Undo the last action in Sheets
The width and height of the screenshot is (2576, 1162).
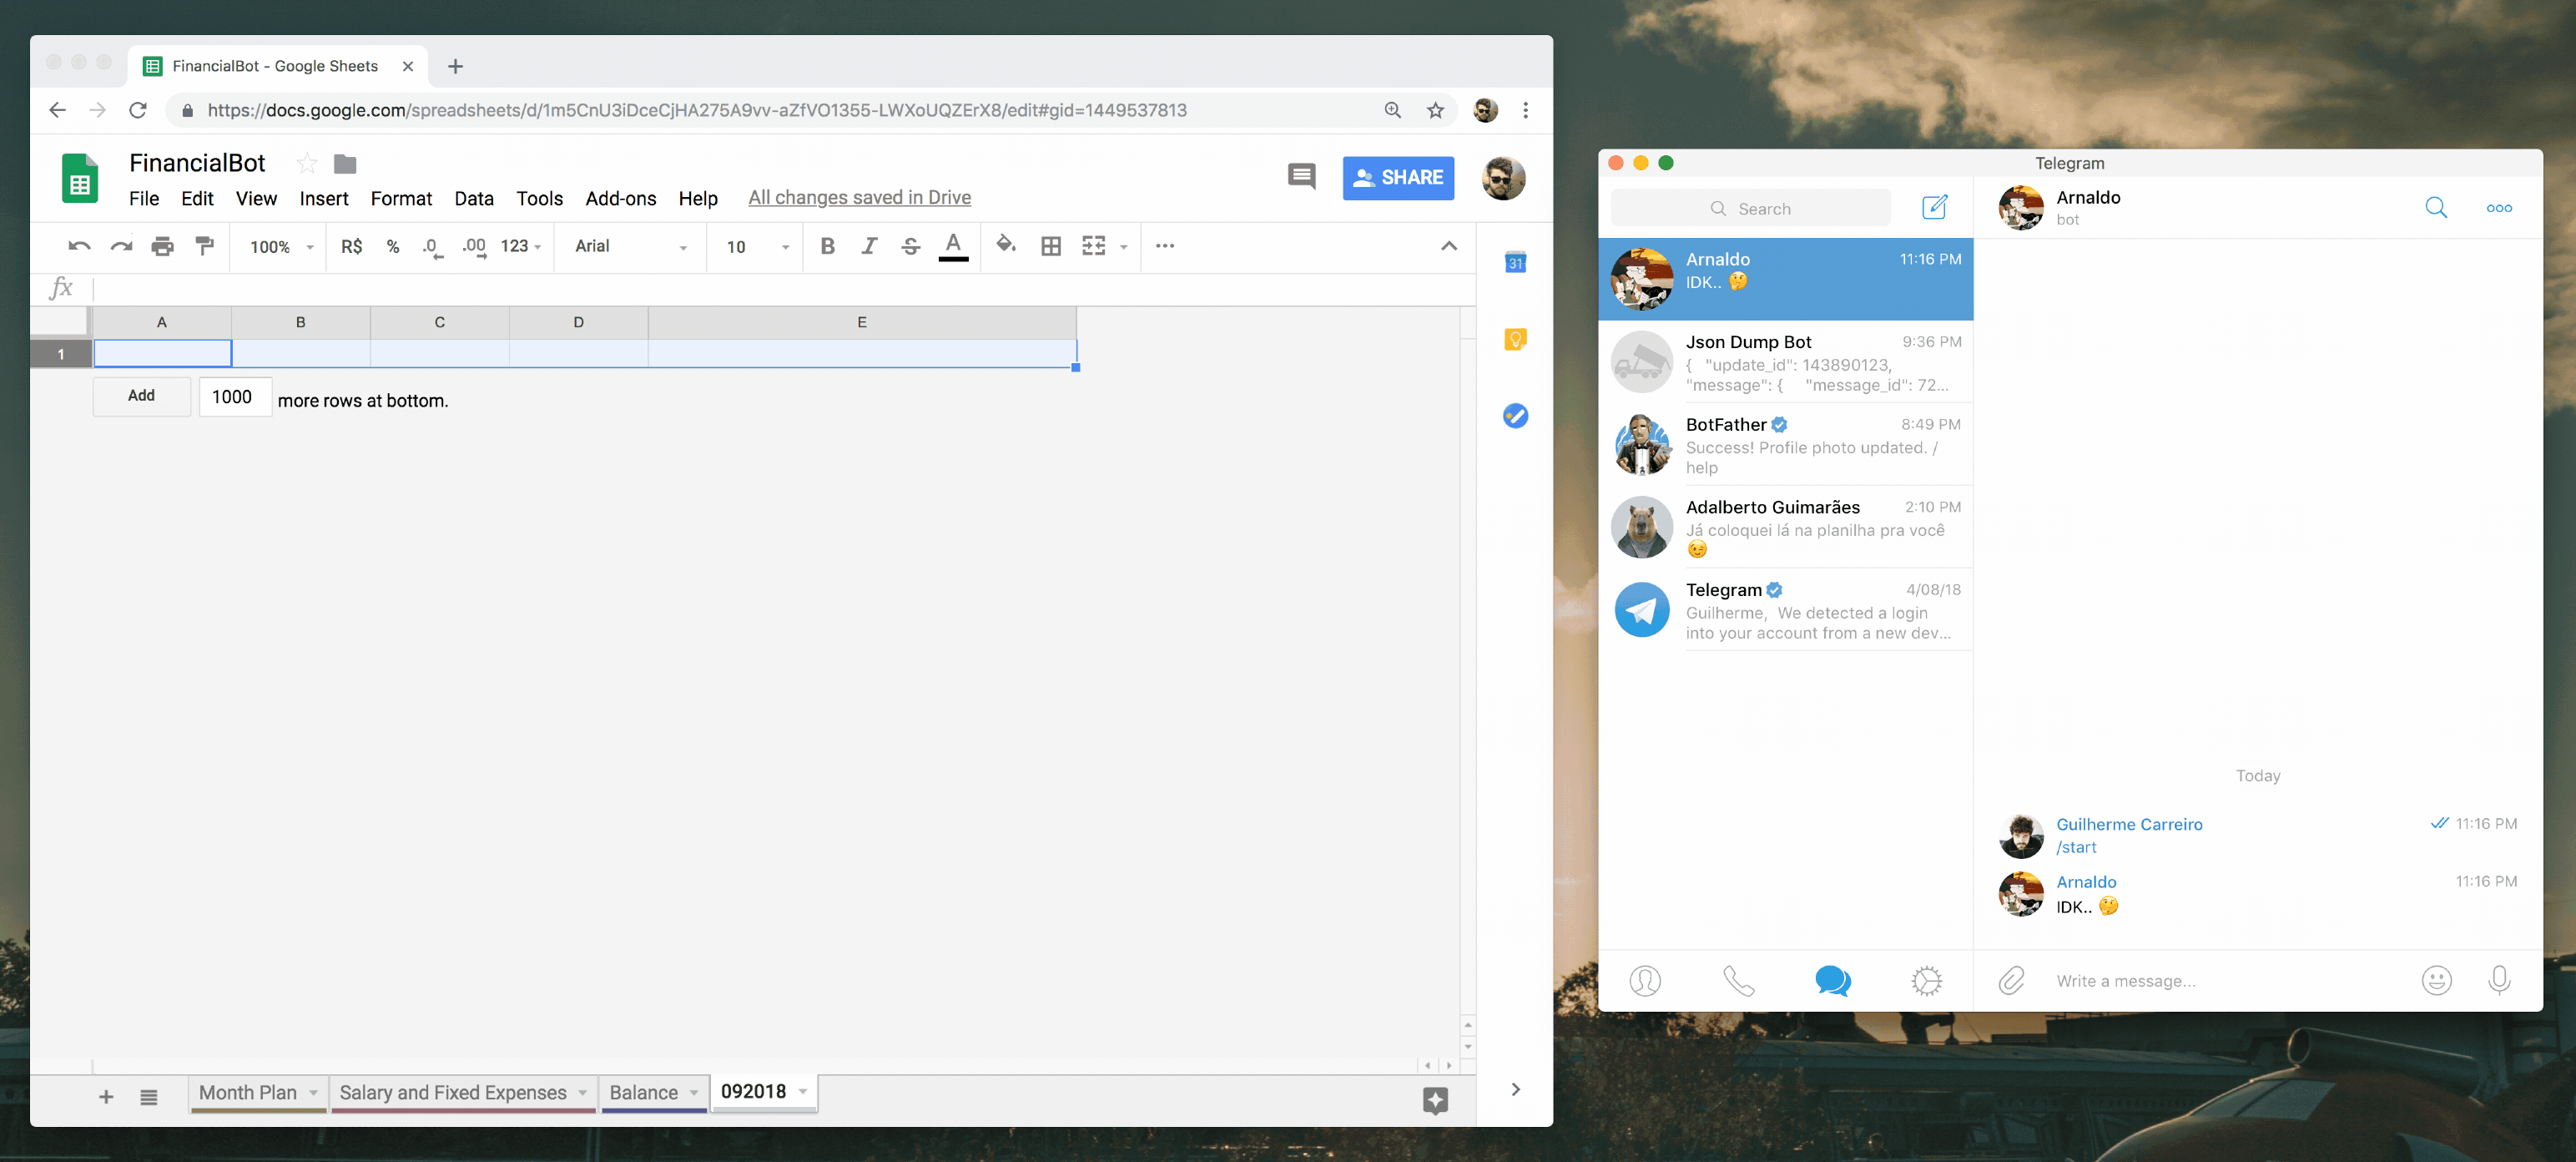coord(79,246)
